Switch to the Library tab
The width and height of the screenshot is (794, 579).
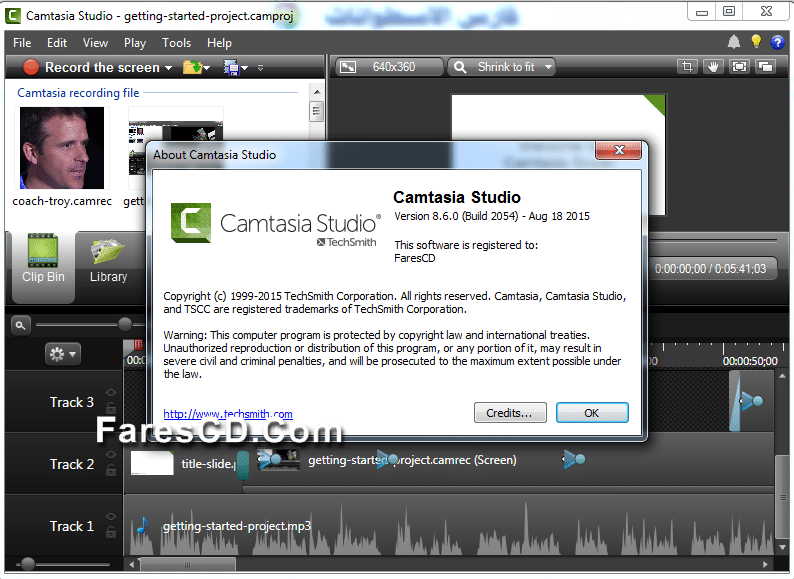click(x=108, y=260)
